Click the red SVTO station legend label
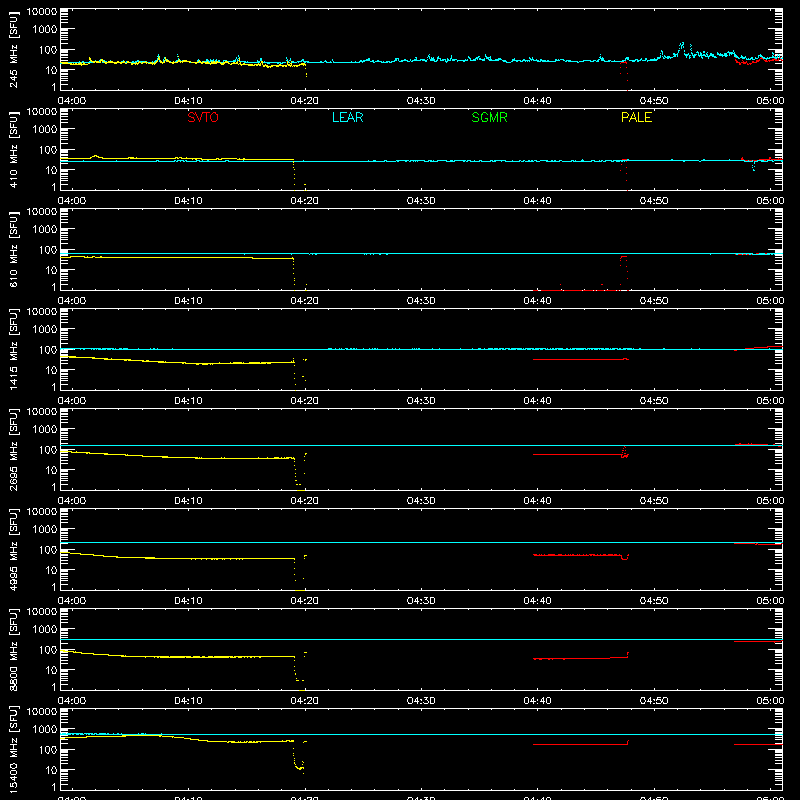Viewport: 800px width, 800px height. [x=203, y=117]
